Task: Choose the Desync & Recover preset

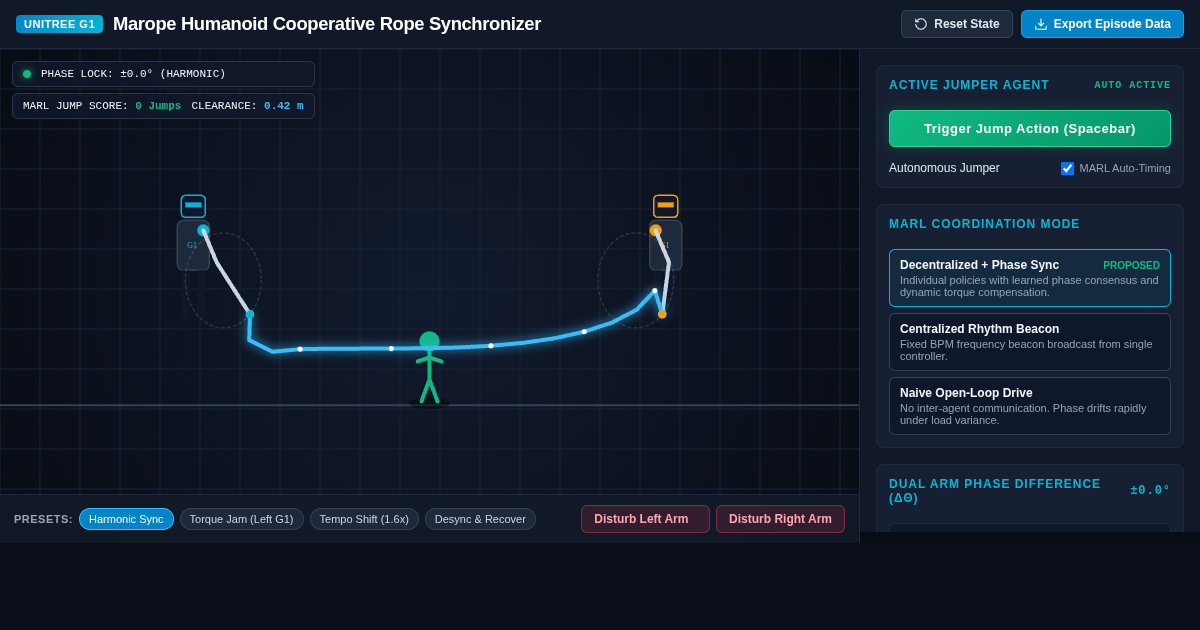Action: tap(480, 519)
